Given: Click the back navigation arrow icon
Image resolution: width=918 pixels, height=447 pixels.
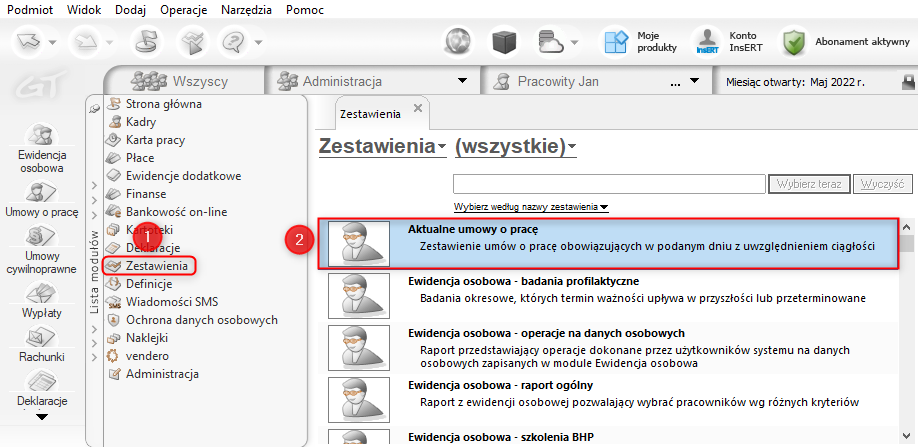Looking at the screenshot, I should 29,42.
